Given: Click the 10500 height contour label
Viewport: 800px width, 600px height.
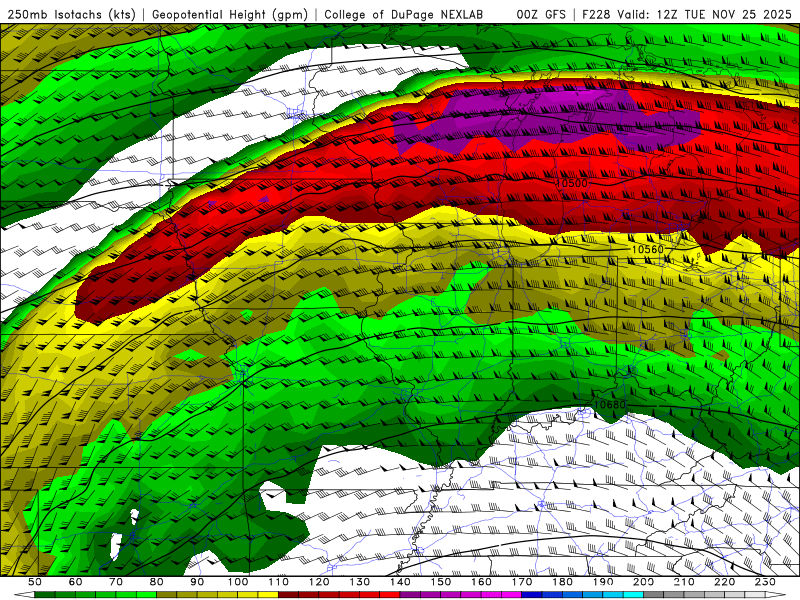Looking at the screenshot, I should (x=571, y=183).
